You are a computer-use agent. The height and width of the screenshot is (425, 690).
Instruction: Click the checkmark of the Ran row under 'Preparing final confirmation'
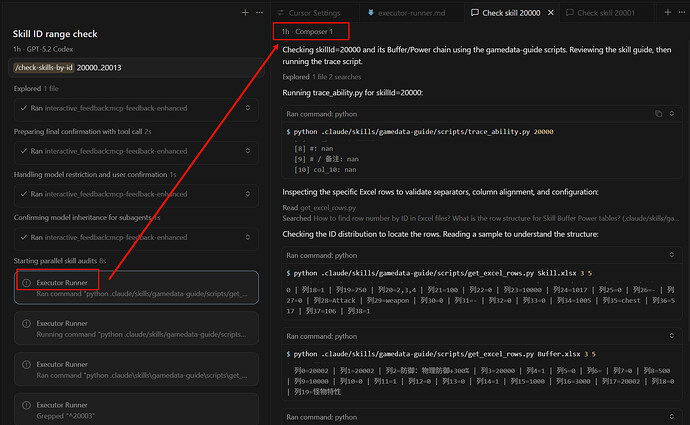pyautogui.click(x=24, y=151)
